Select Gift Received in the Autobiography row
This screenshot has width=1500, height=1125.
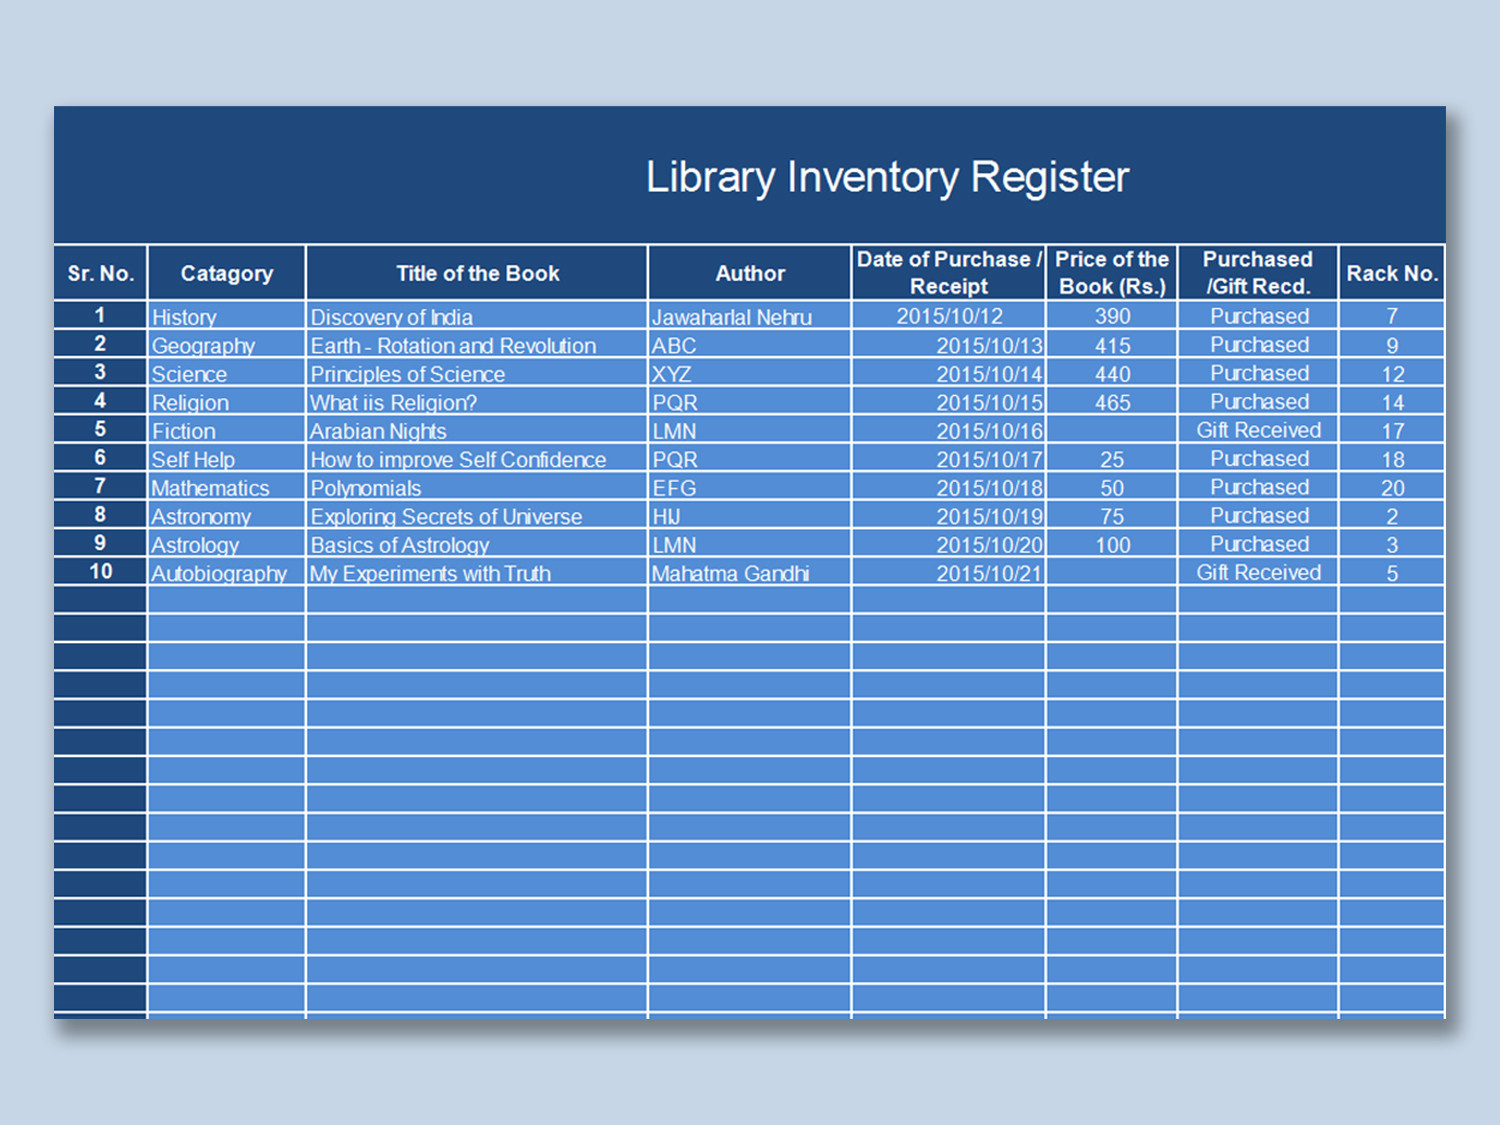(1258, 573)
